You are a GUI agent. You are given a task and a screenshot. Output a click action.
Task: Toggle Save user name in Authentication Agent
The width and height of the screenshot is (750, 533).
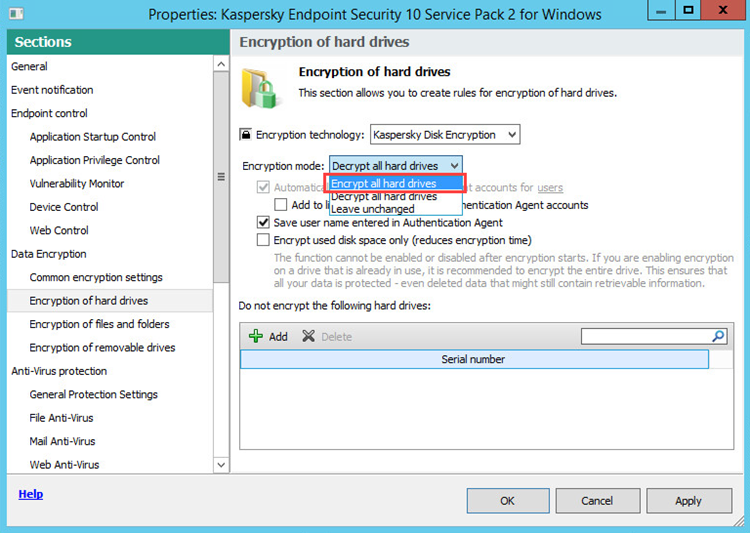pyautogui.click(x=263, y=222)
